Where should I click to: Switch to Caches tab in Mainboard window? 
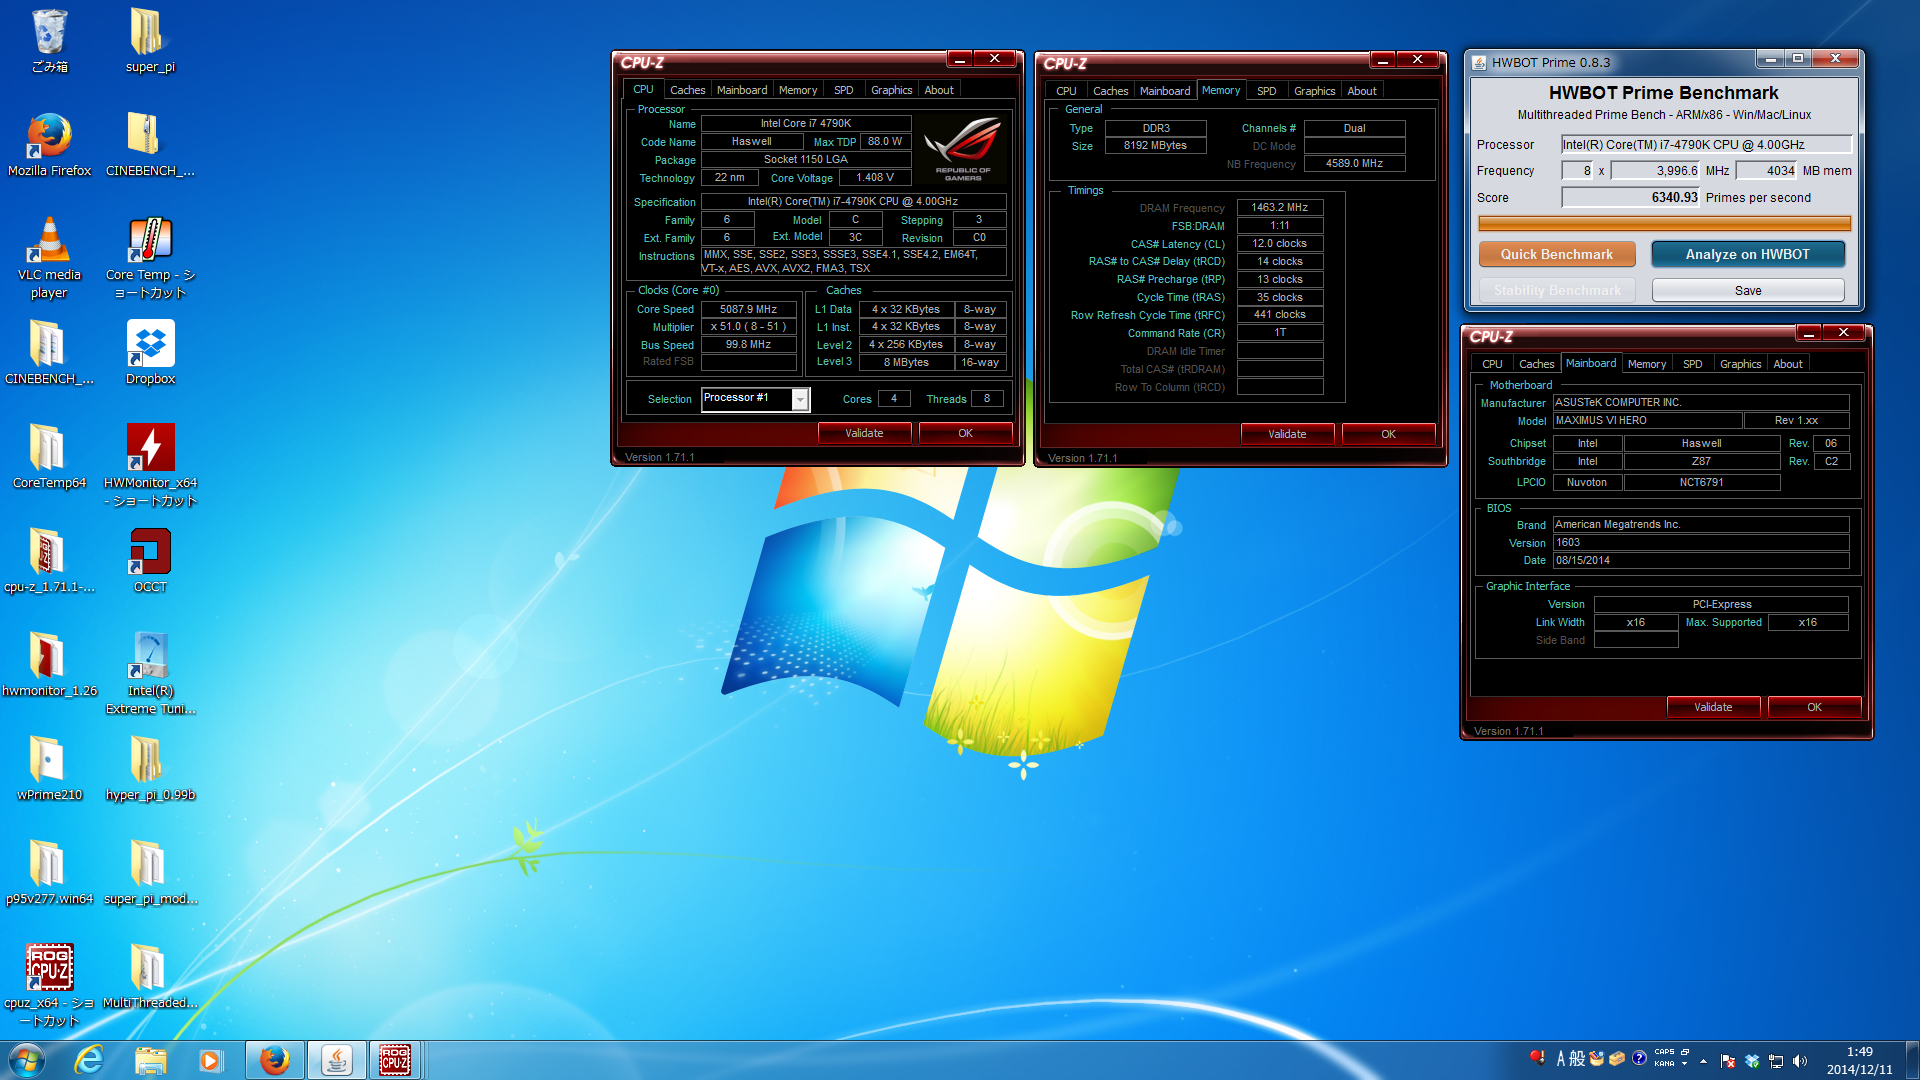(x=1536, y=364)
